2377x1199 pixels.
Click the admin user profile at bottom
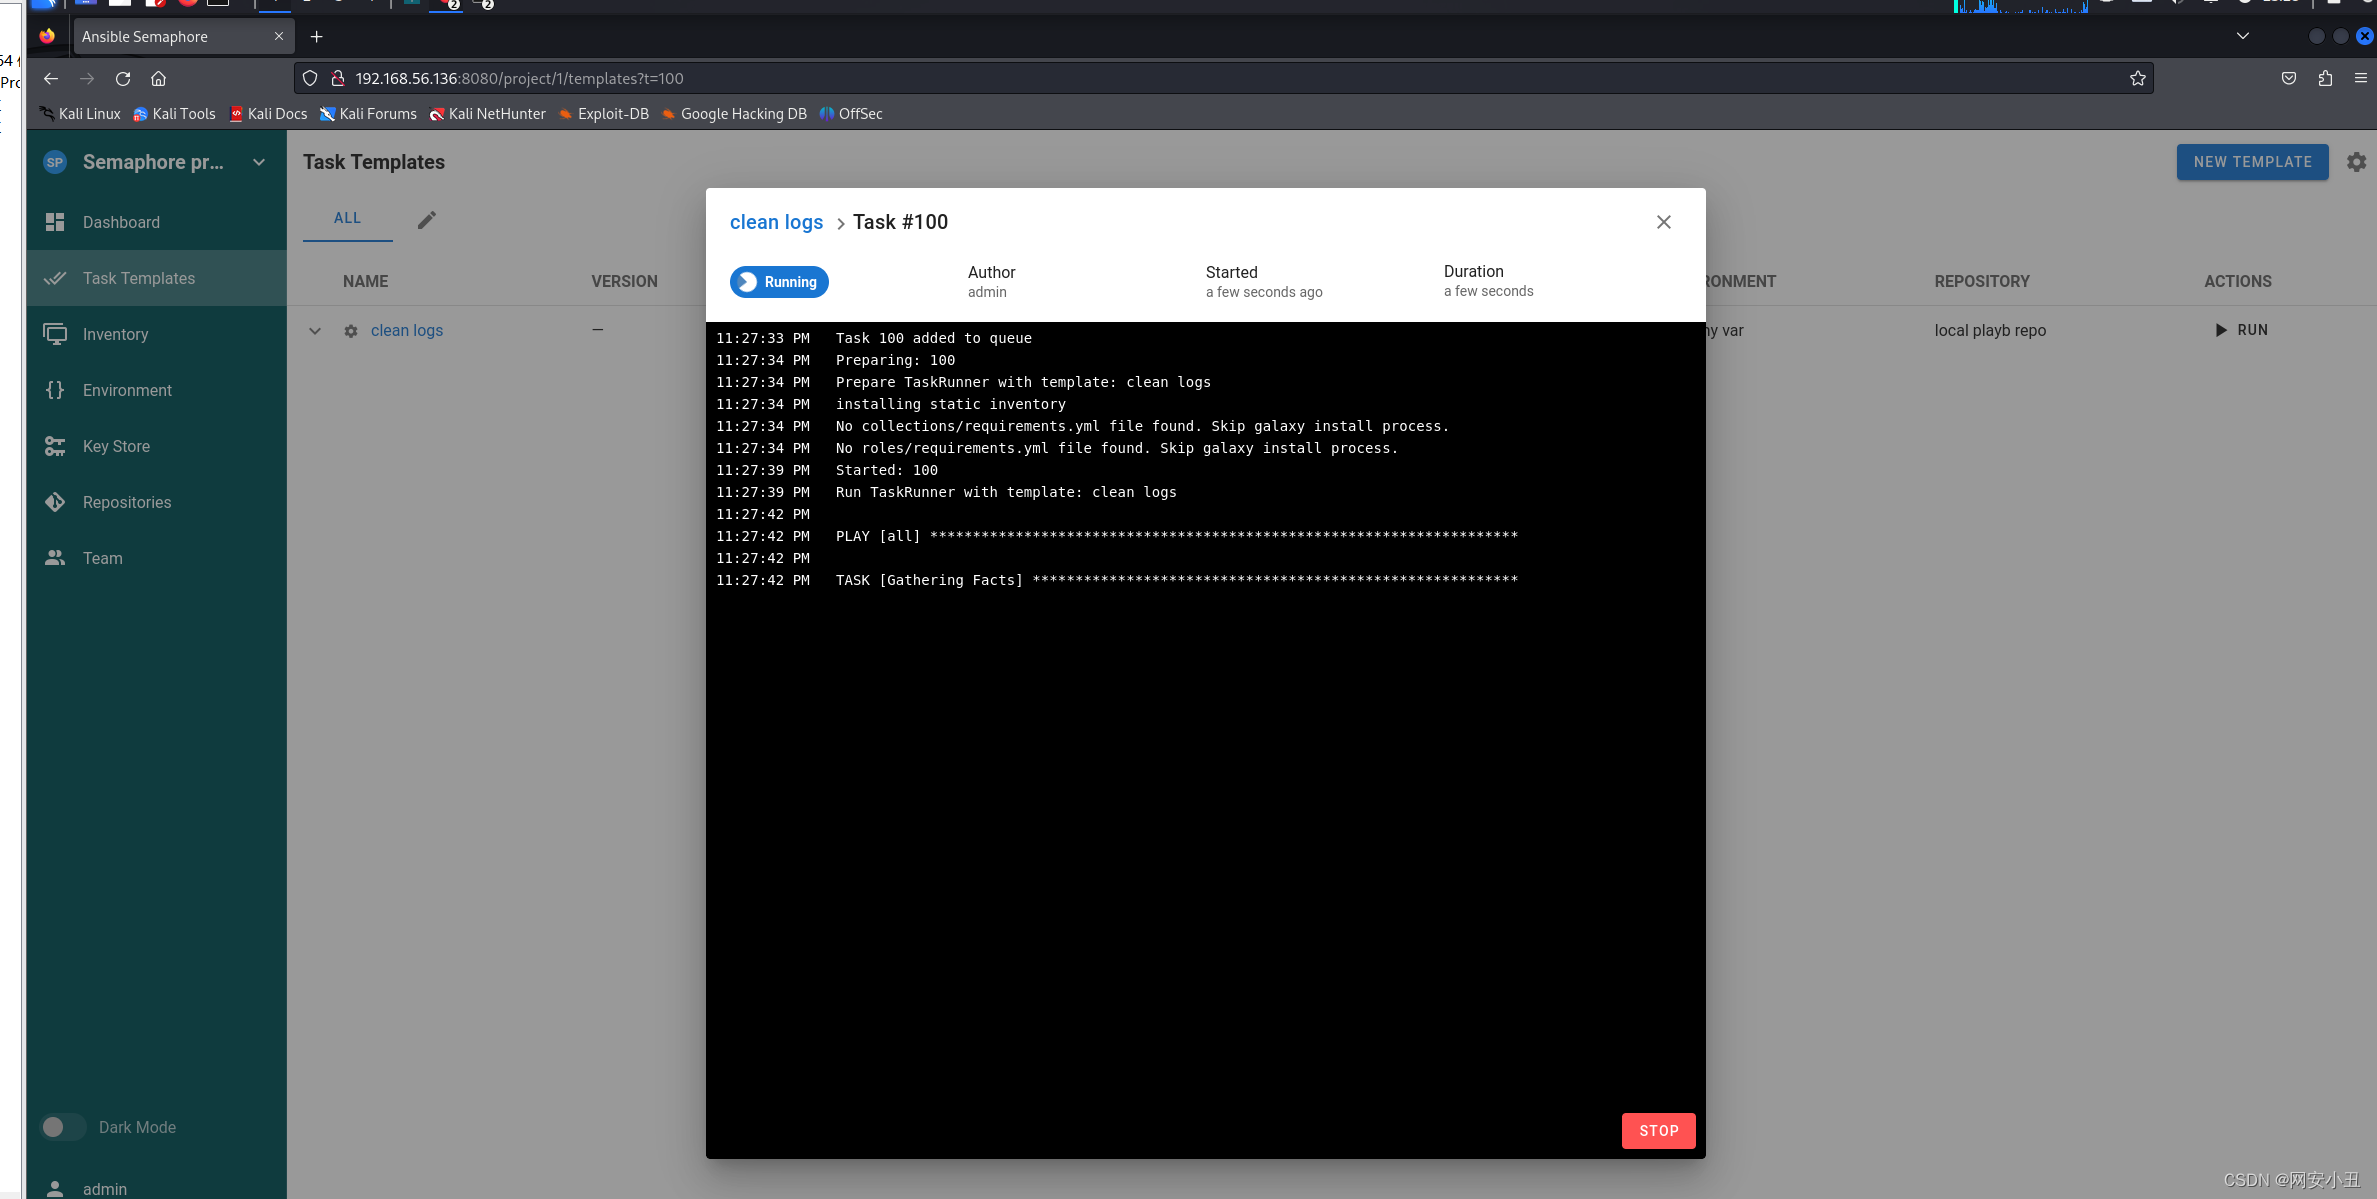coord(101,1187)
